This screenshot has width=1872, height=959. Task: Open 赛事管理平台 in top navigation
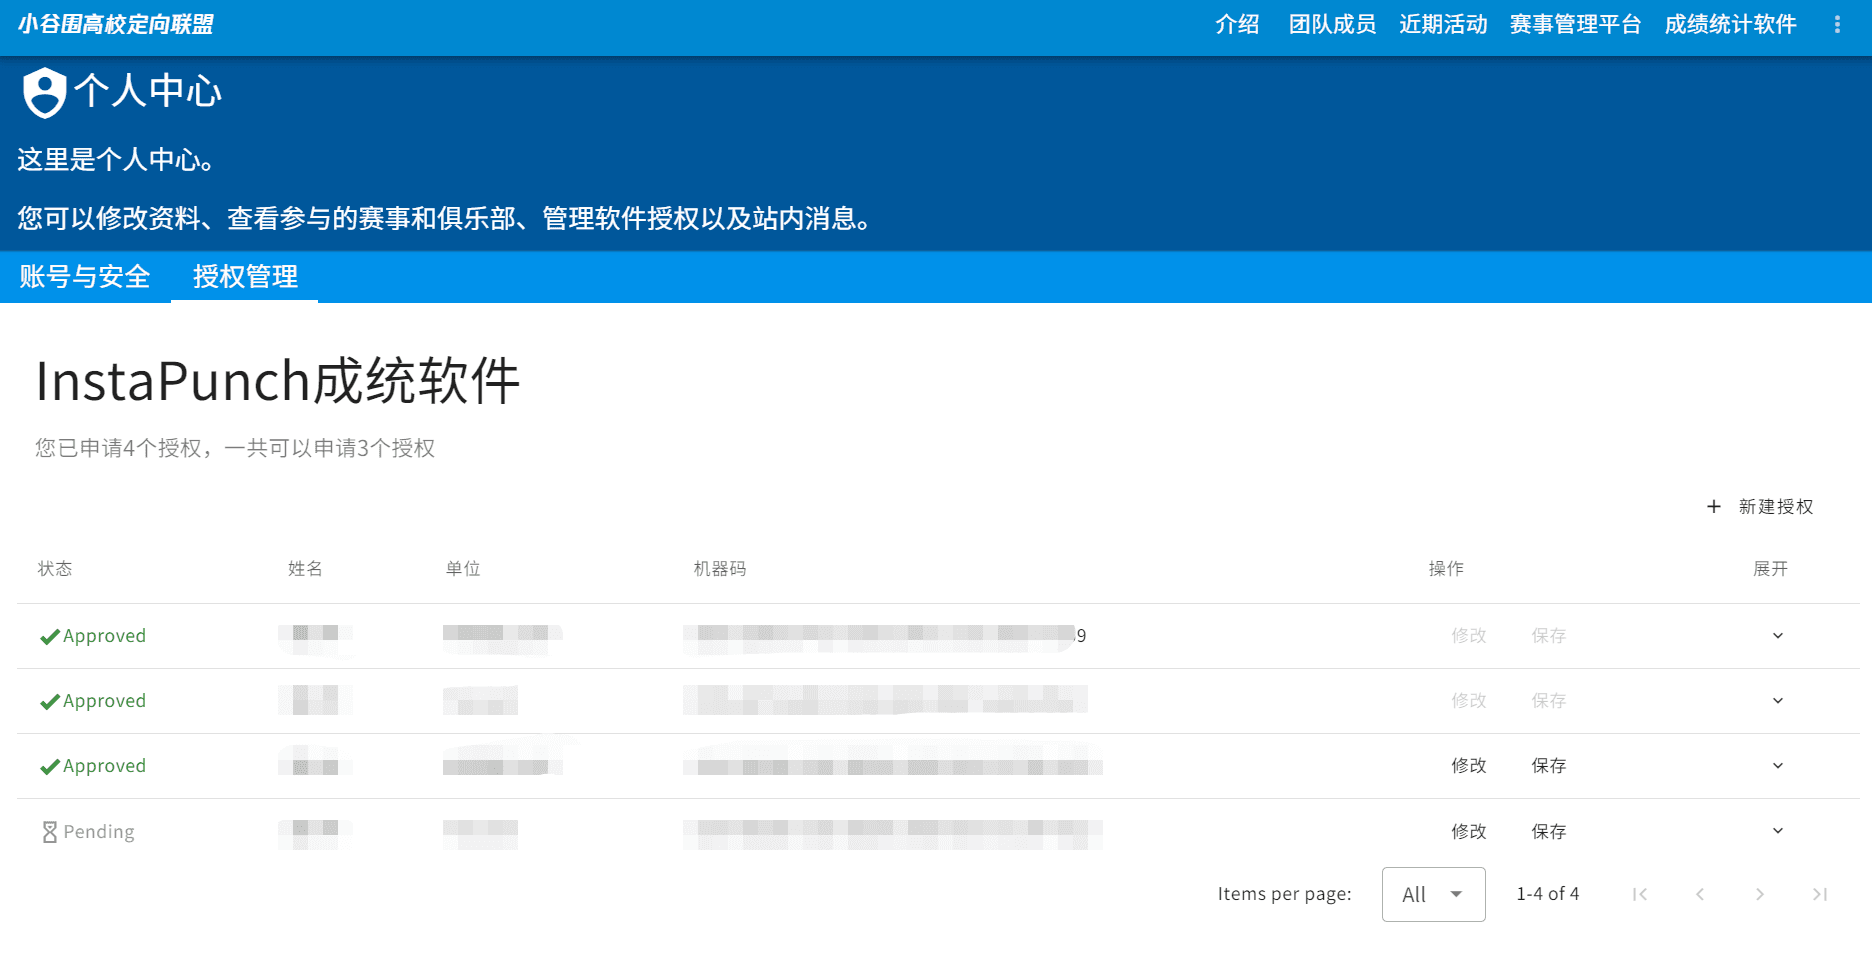click(x=1575, y=25)
